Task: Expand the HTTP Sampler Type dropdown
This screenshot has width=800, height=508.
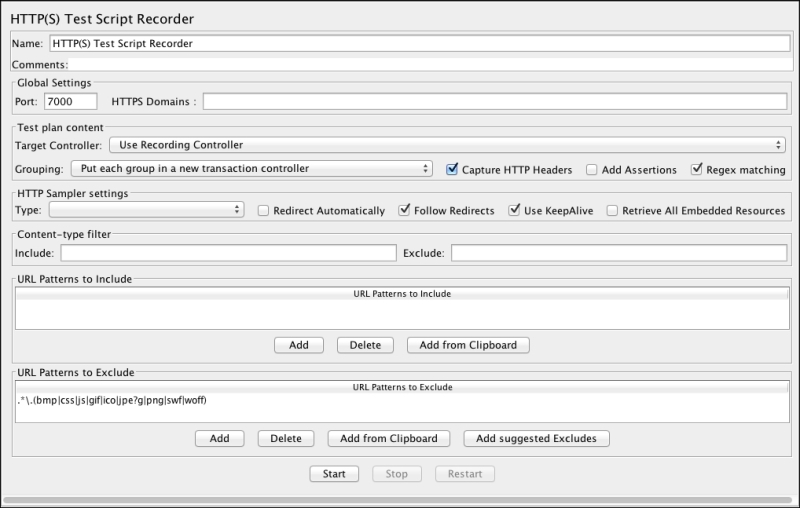Action: 146,210
